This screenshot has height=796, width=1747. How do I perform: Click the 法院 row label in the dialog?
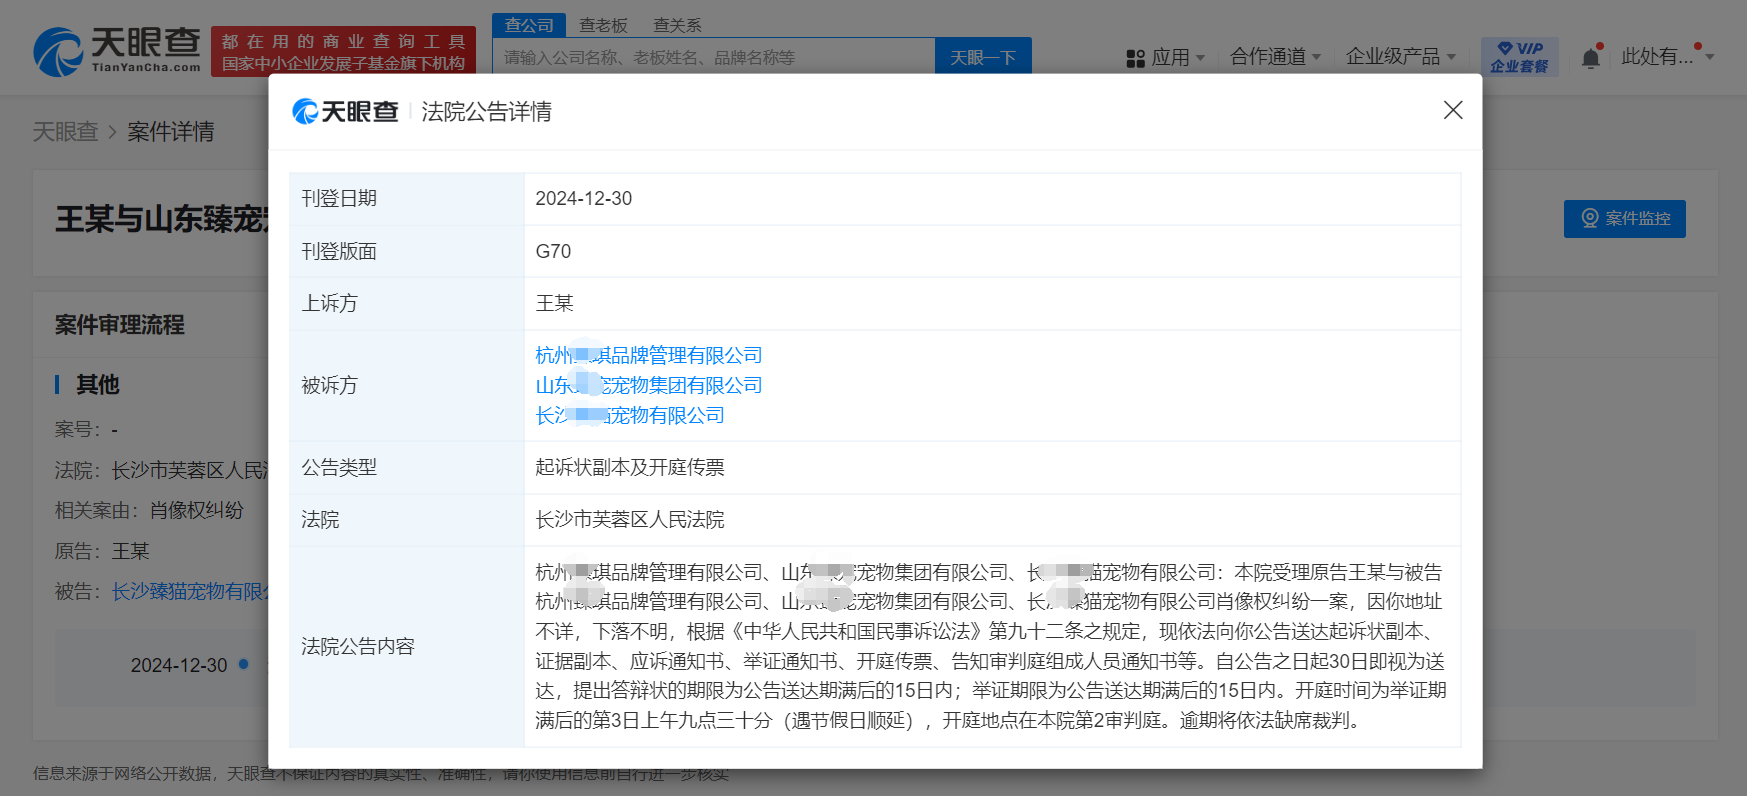click(320, 520)
